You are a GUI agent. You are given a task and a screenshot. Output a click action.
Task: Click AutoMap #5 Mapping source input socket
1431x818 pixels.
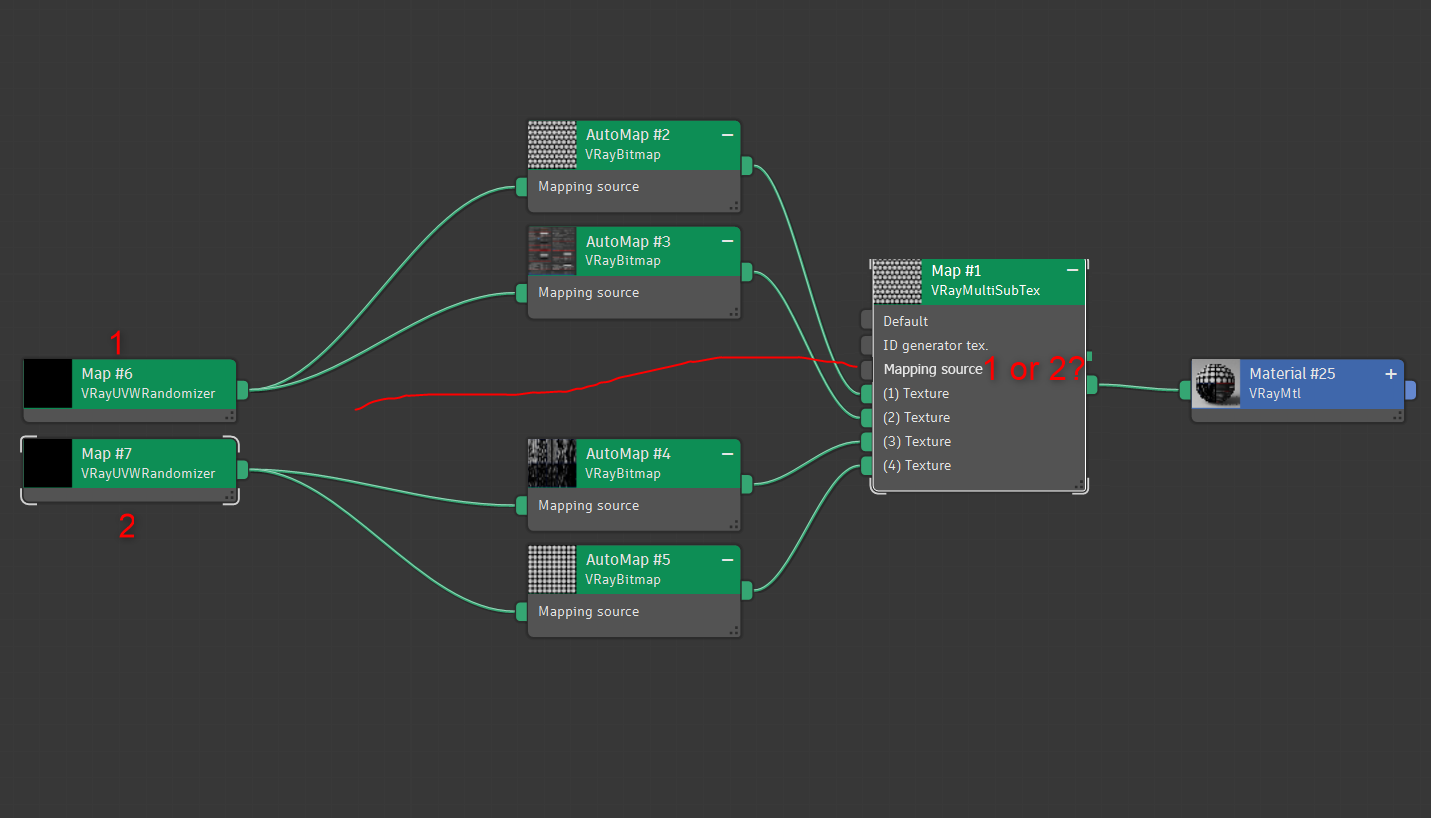pos(521,612)
